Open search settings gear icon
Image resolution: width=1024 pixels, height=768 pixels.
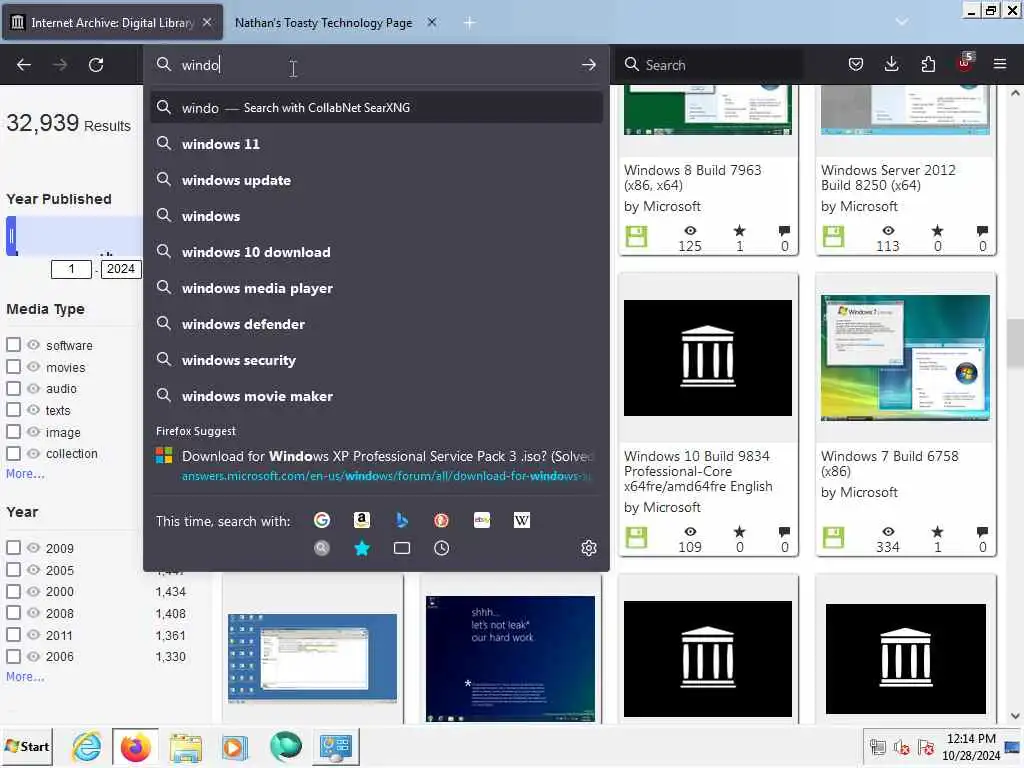click(x=589, y=548)
